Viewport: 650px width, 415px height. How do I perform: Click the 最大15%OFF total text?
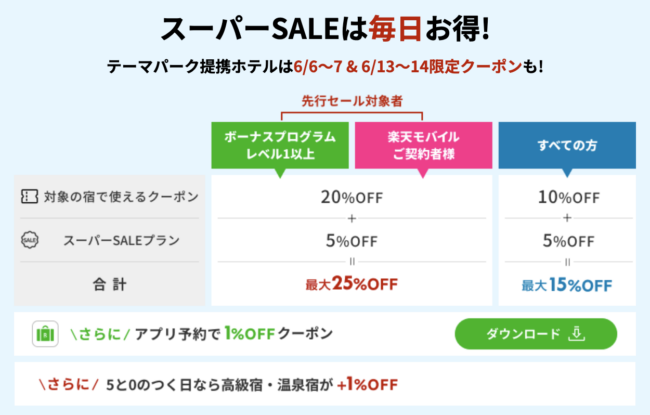tap(567, 285)
